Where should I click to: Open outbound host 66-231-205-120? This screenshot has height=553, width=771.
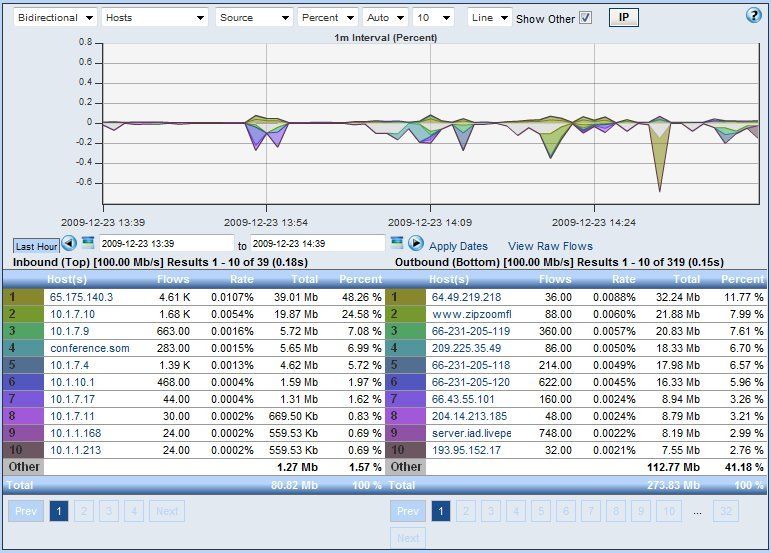click(x=471, y=382)
